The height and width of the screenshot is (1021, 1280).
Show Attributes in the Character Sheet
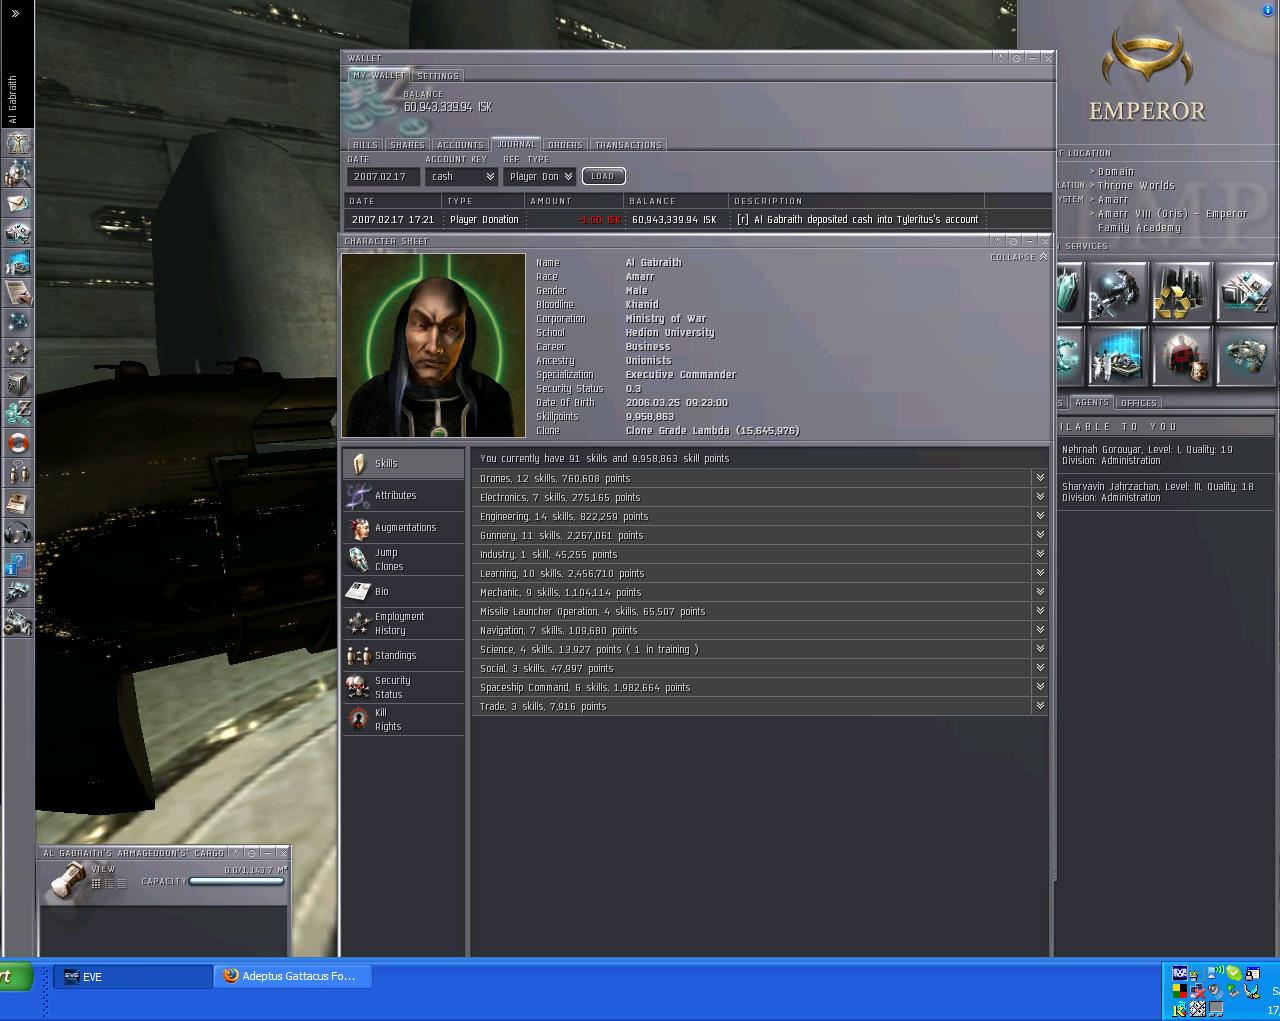(x=404, y=496)
